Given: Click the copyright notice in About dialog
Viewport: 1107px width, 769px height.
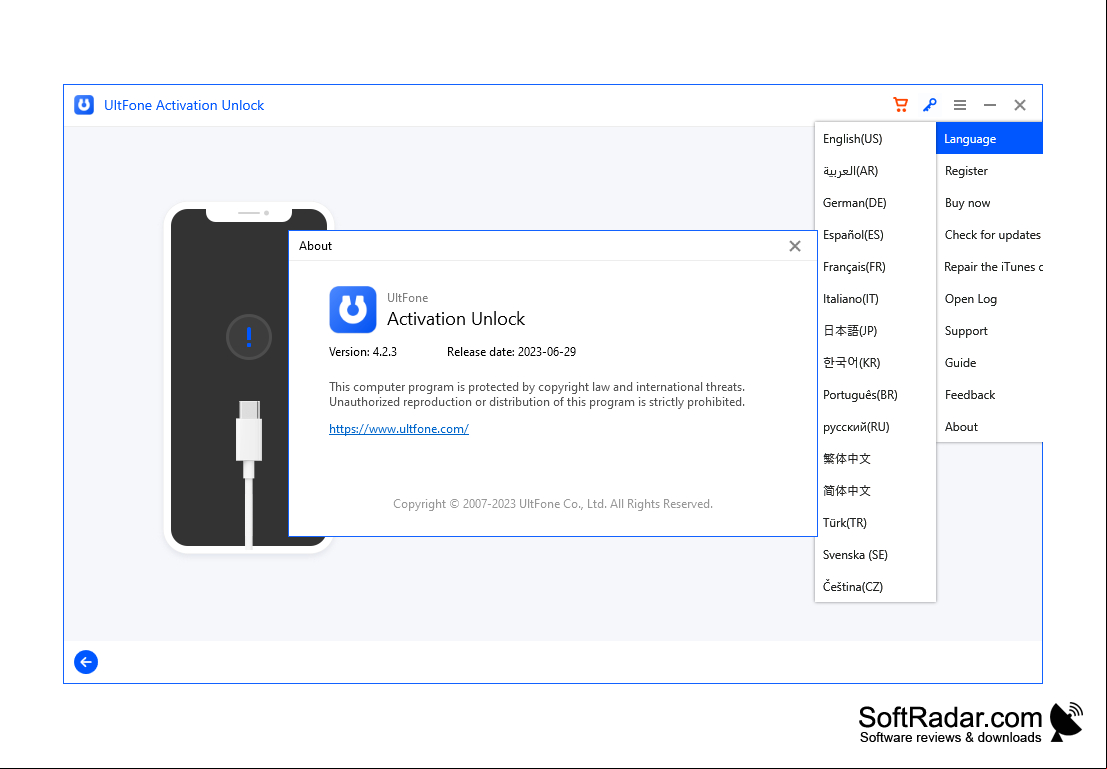Looking at the screenshot, I should [553, 504].
